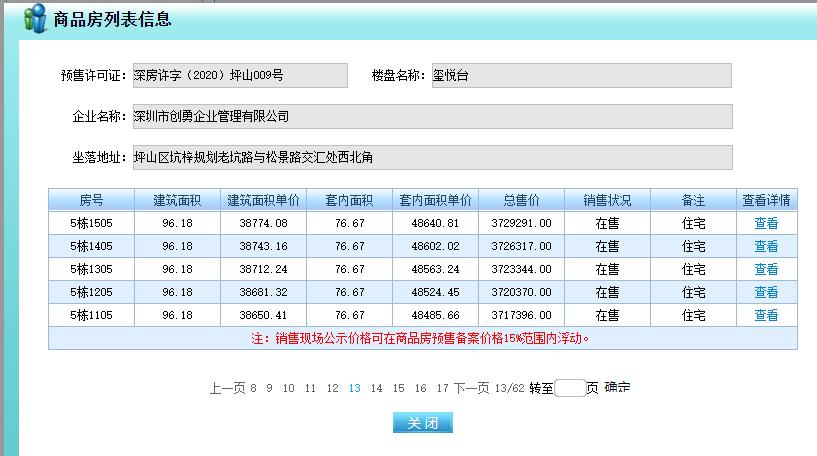Jump to page 8
Image resolution: width=817 pixels, height=456 pixels.
click(253, 388)
